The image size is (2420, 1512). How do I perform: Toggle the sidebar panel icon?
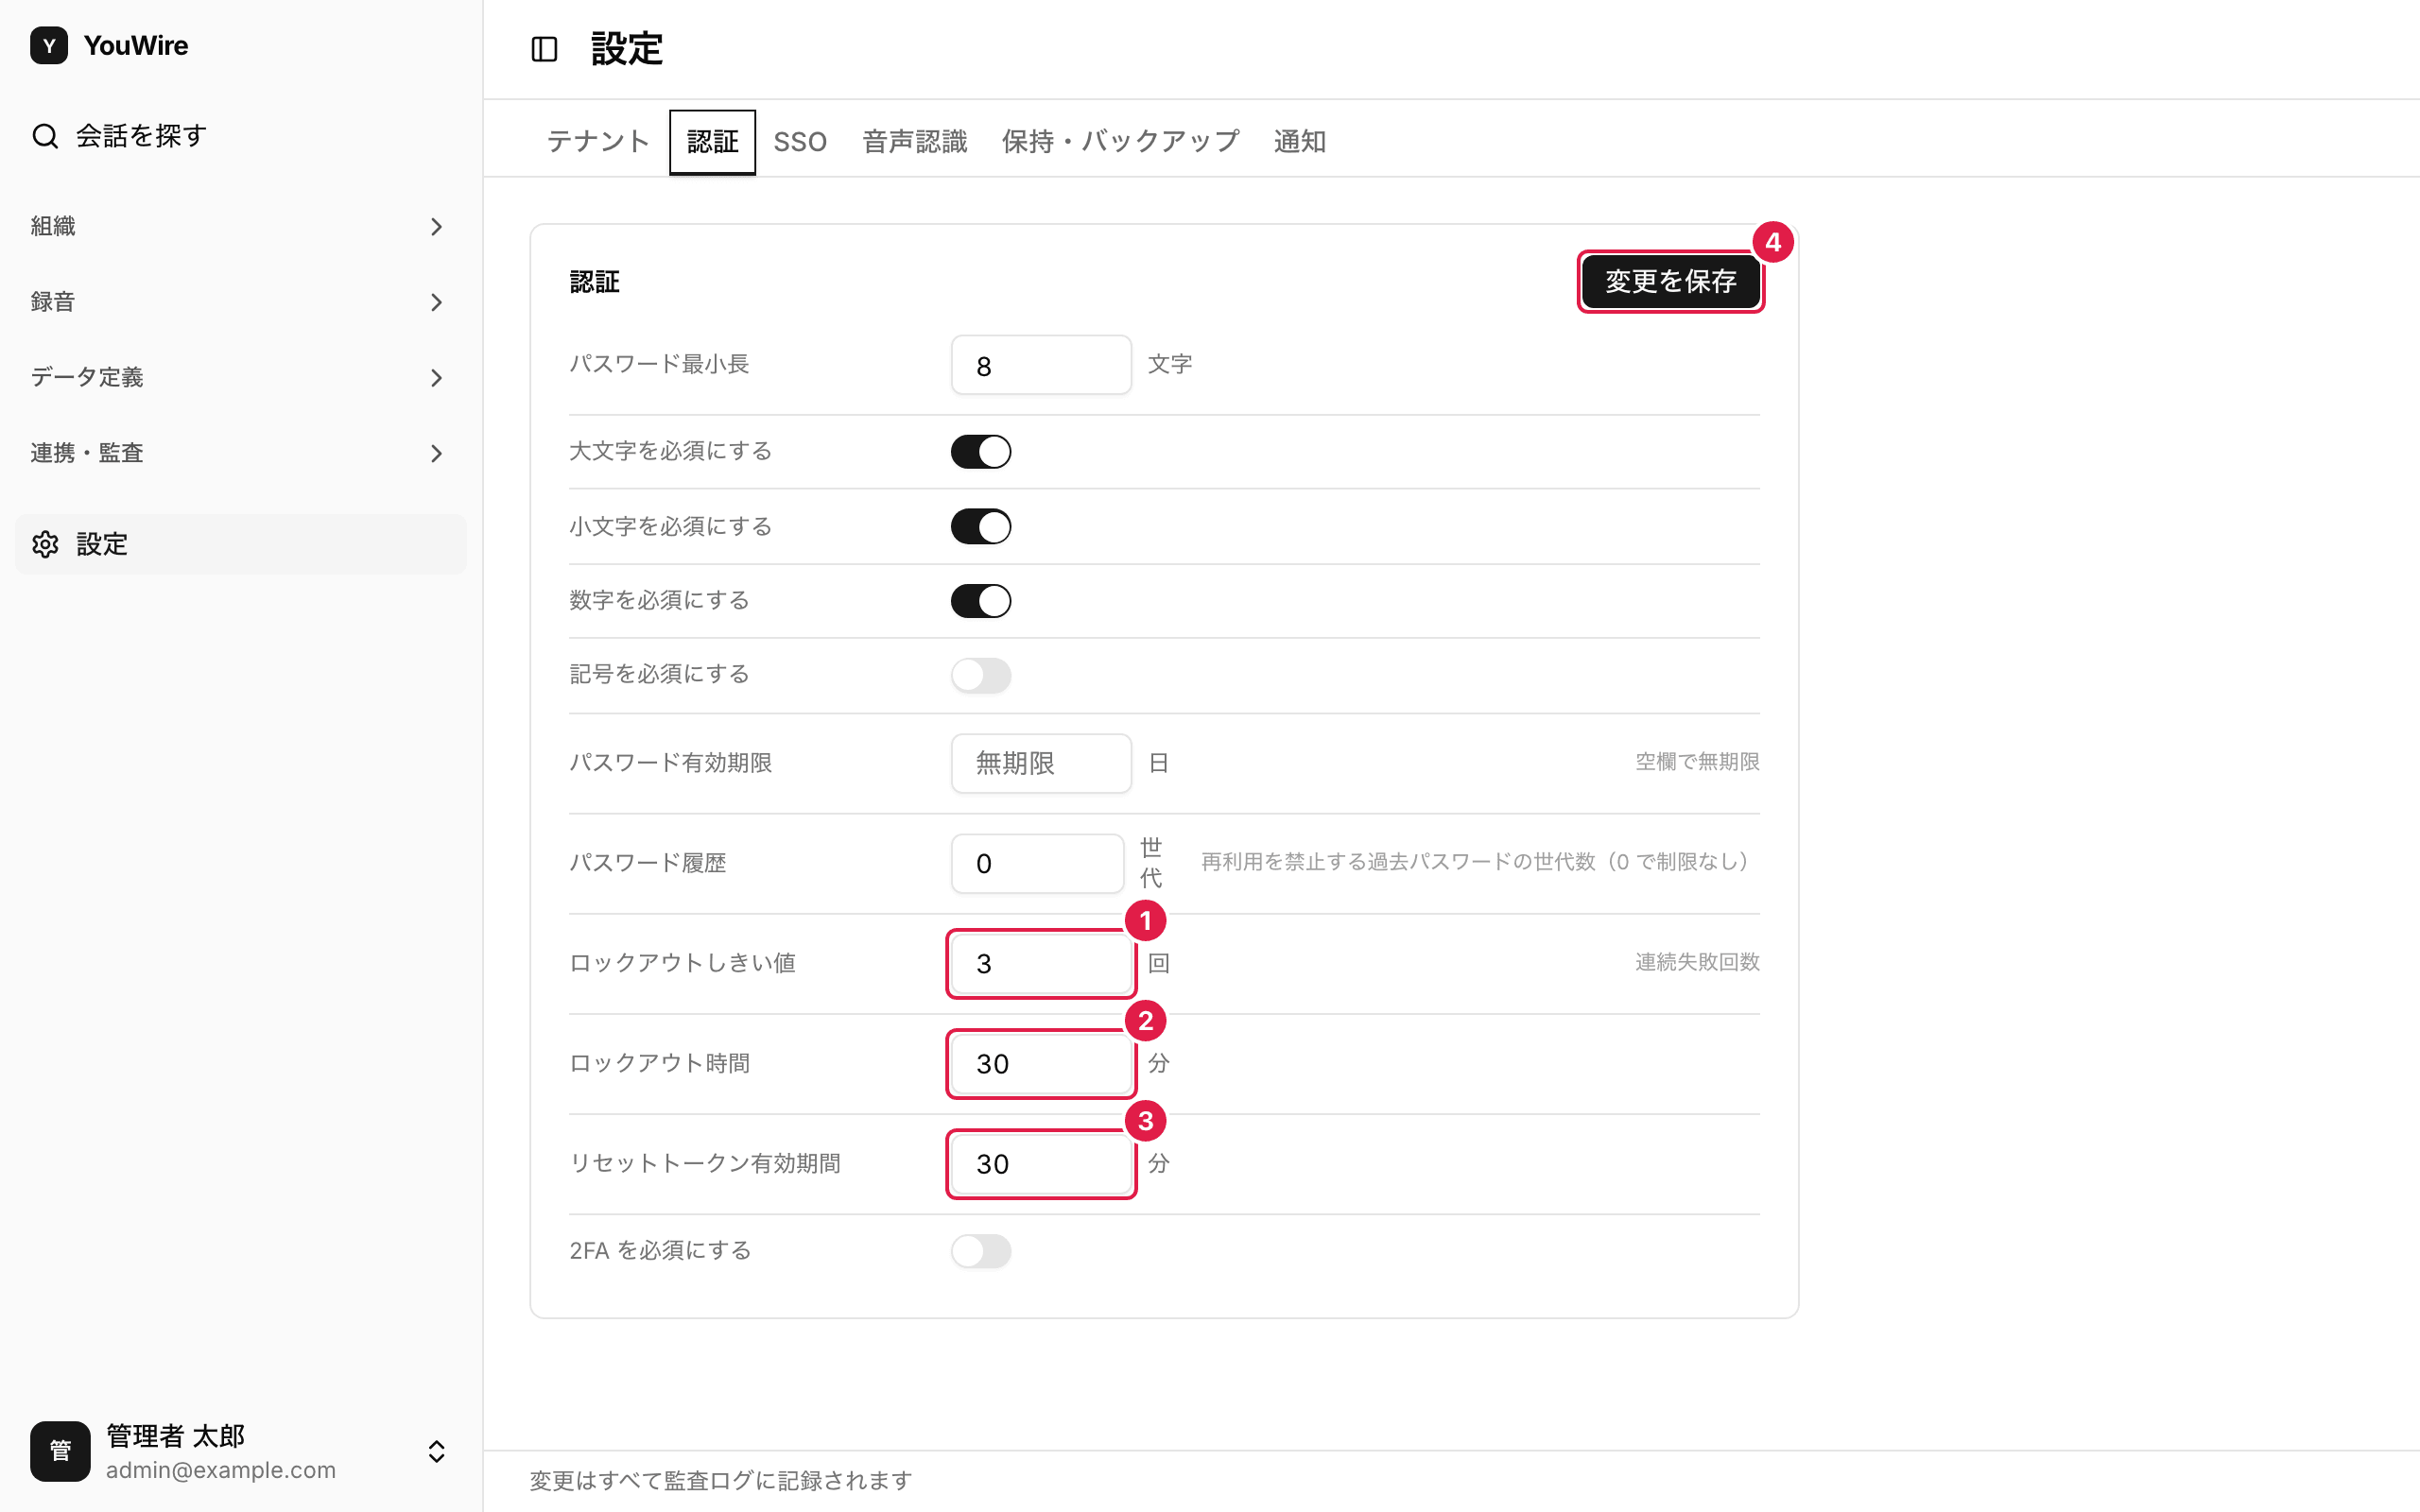point(544,49)
